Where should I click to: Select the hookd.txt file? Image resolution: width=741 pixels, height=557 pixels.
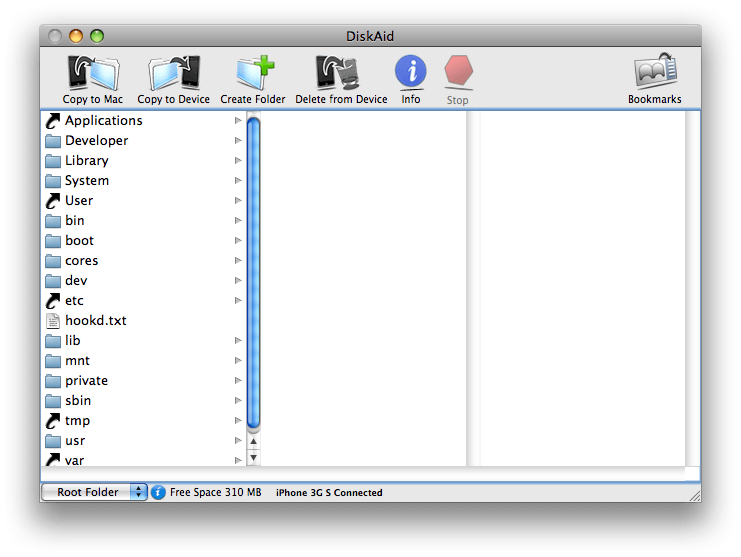click(x=95, y=320)
